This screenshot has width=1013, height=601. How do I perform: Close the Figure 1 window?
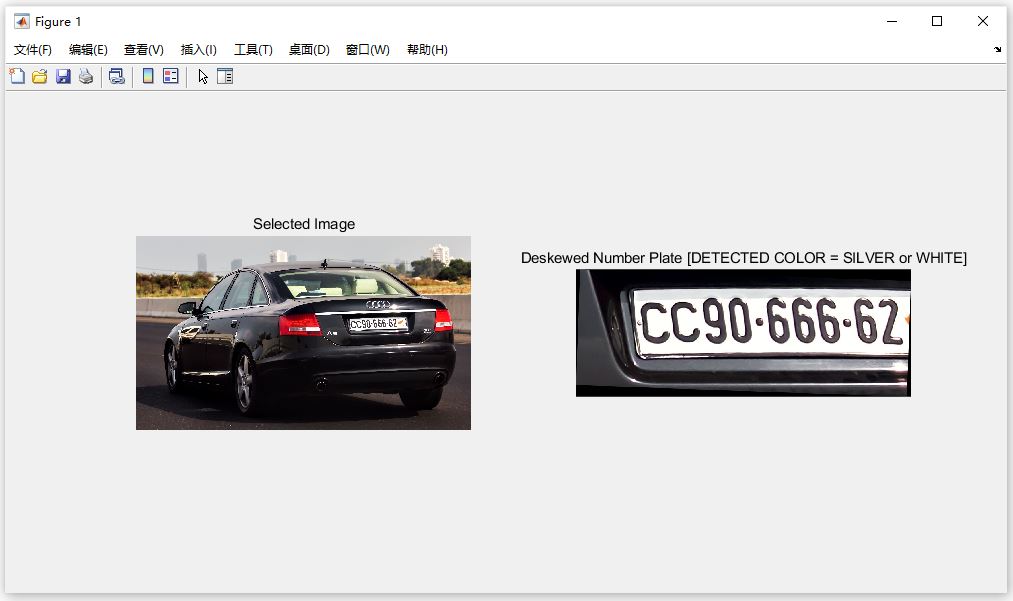[983, 21]
